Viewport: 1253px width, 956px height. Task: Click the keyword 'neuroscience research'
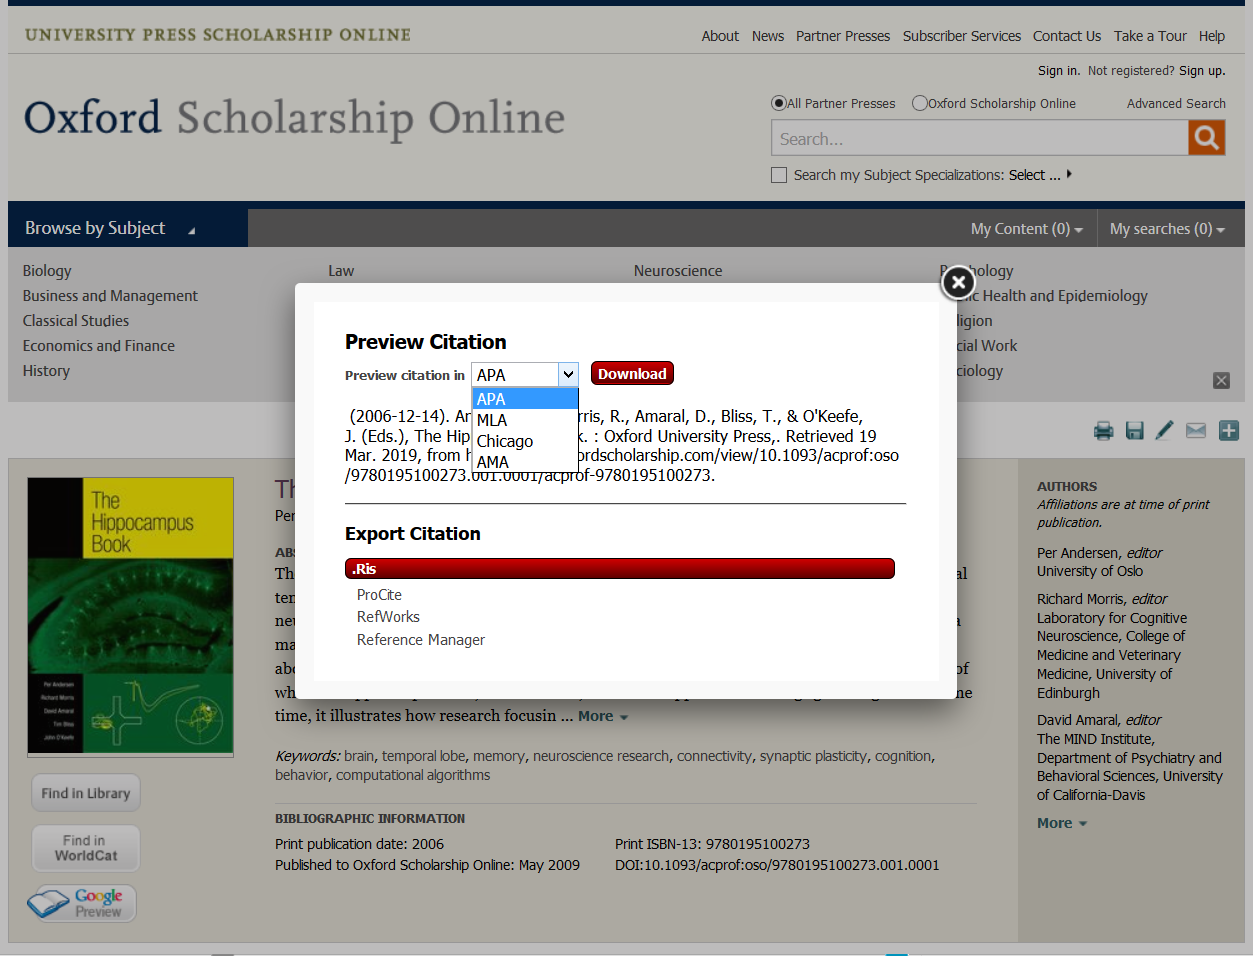point(601,756)
